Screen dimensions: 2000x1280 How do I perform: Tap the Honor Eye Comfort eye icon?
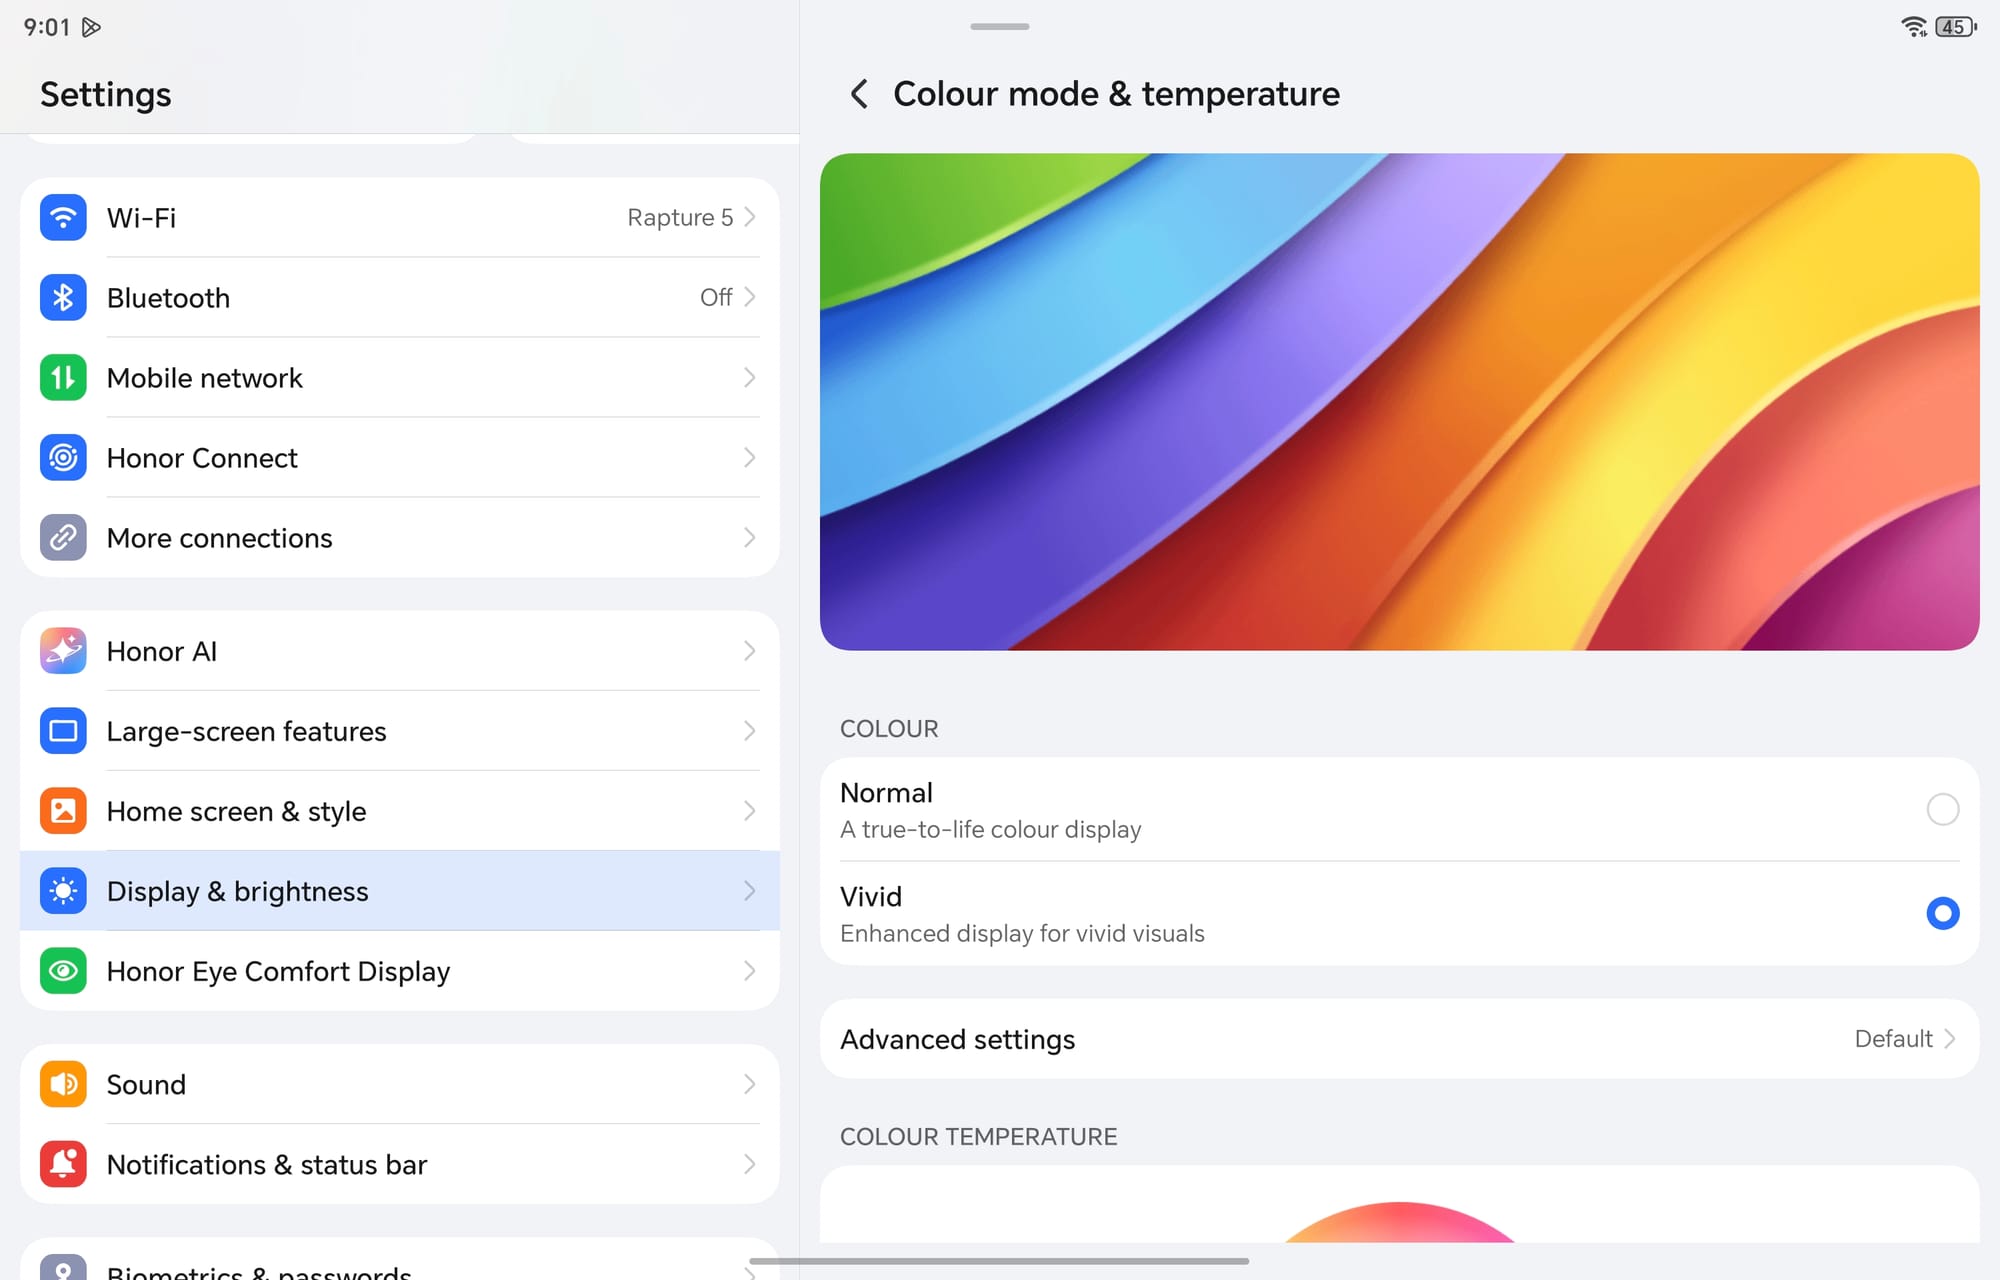(x=63, y=971)
